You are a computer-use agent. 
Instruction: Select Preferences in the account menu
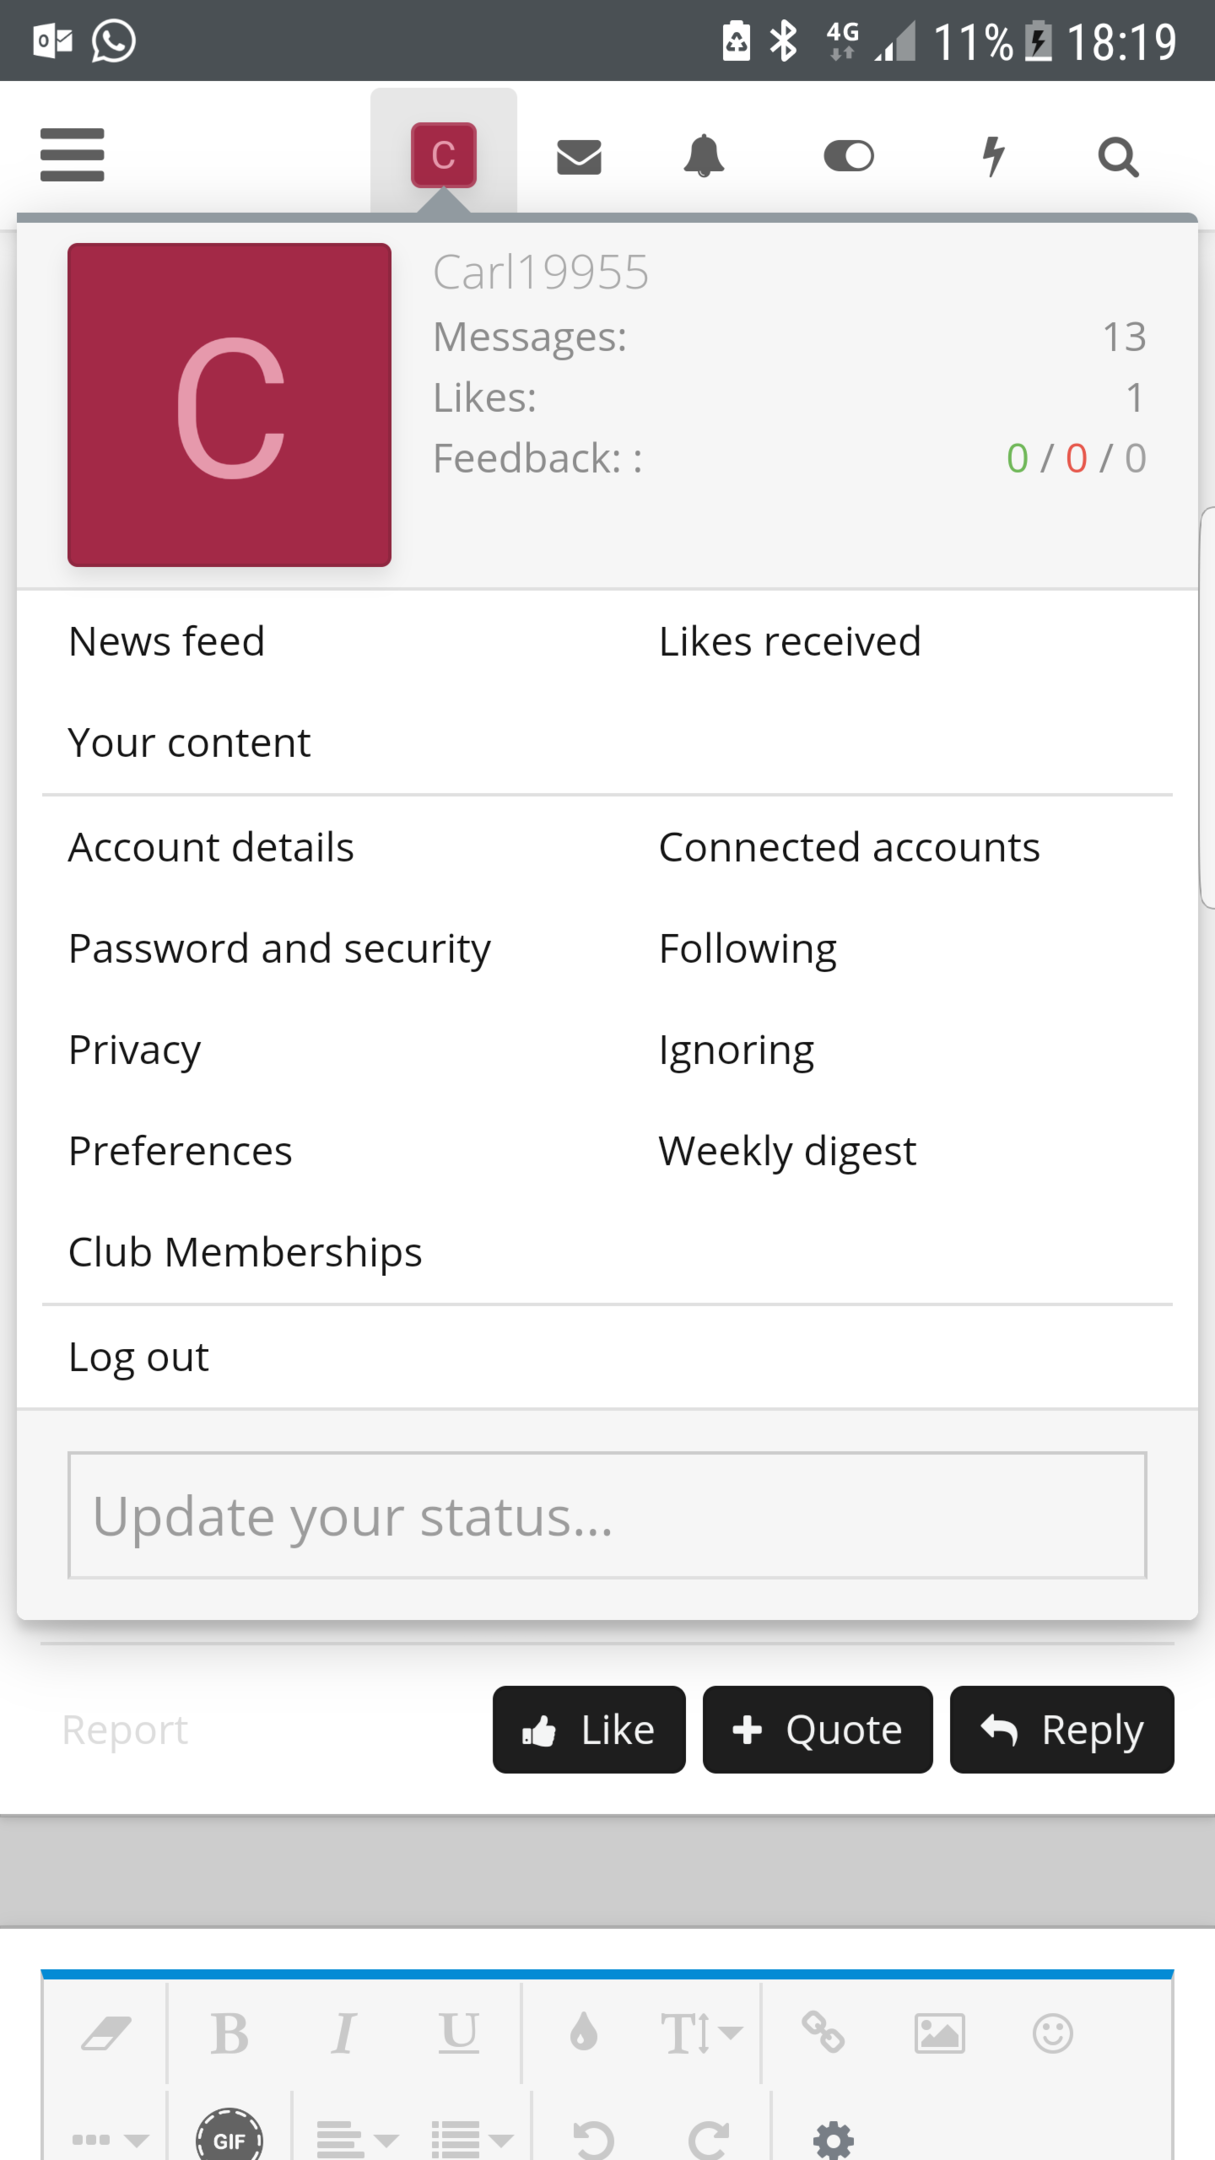click(x=180, y=1151)
